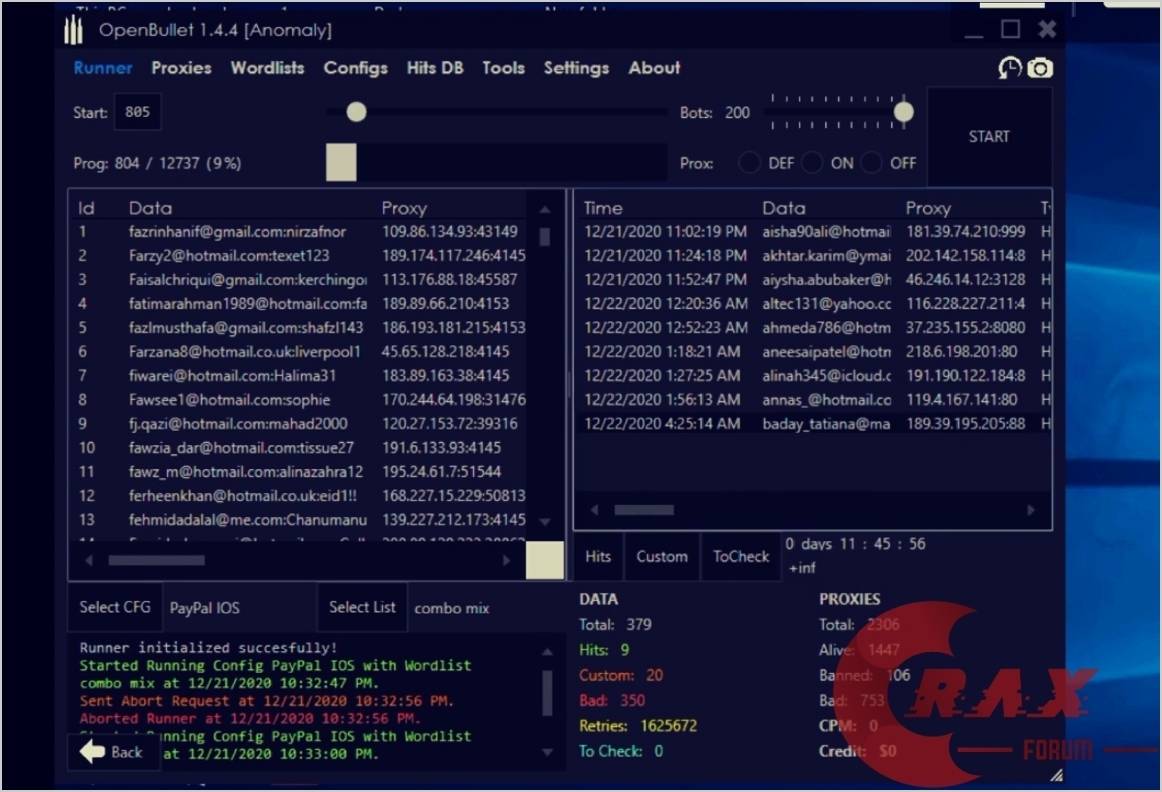Screen dimensions: 1162x792
Task: Click proxy cell 120.27.153.72:39316
Action: click(x=450, y=424)
